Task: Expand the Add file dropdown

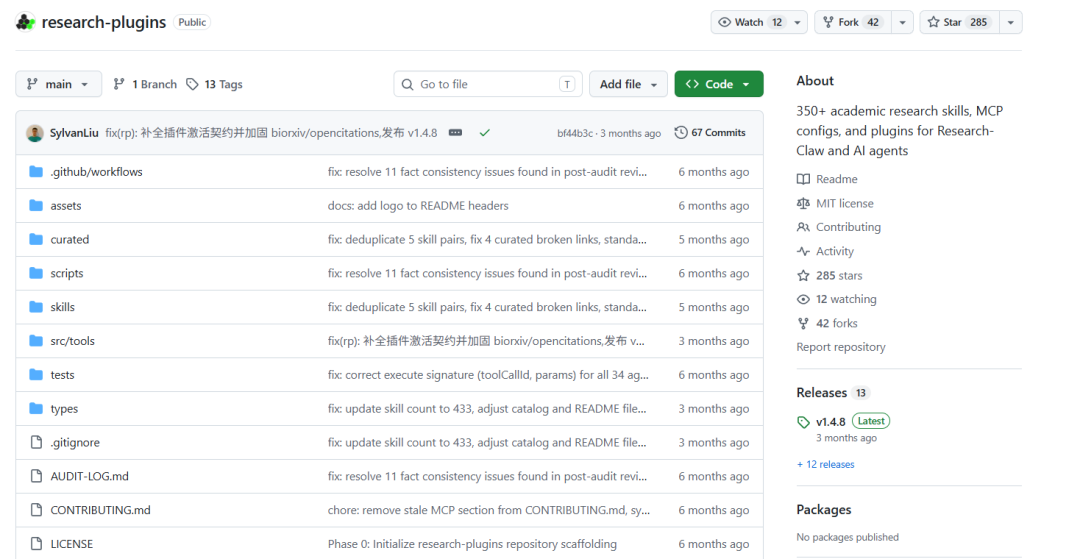Action: (x=628, y=84)
